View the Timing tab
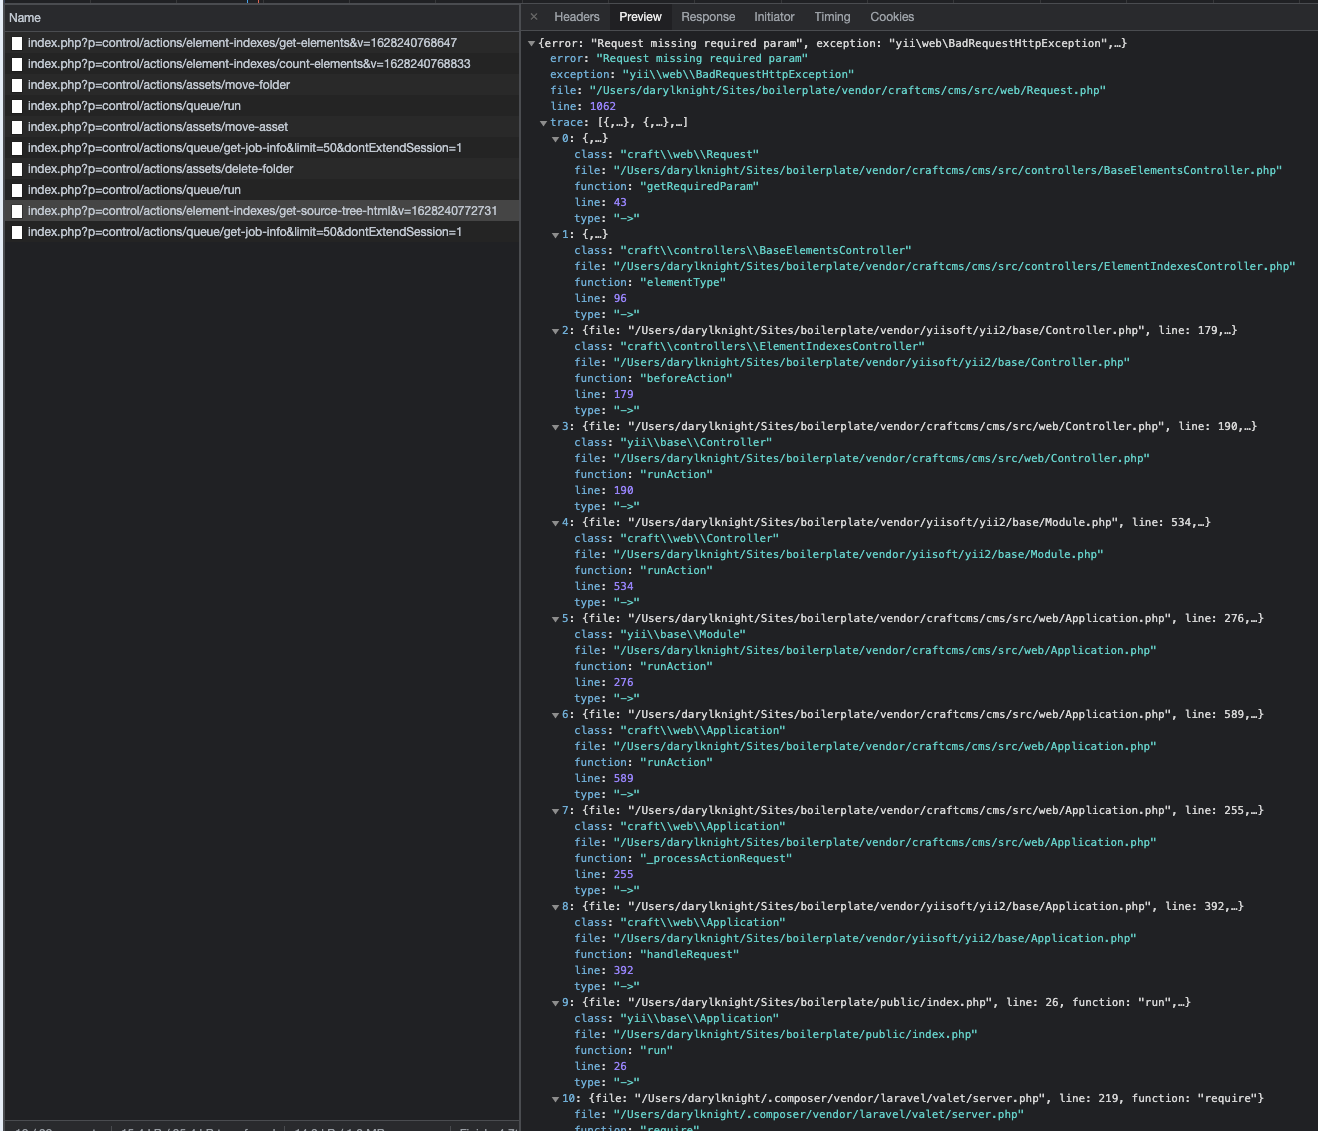Screen dimensions: 1318x1131 tap(832, 17)
